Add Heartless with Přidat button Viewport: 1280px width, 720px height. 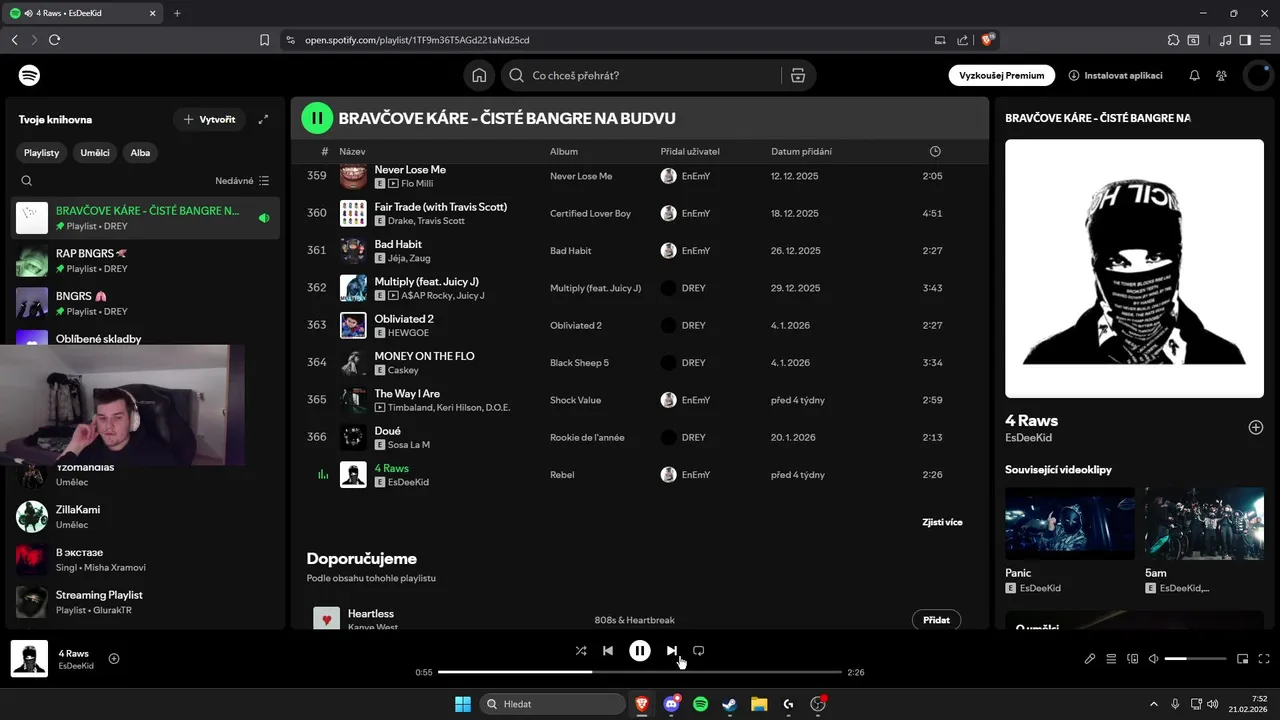[x=937, y=620]
